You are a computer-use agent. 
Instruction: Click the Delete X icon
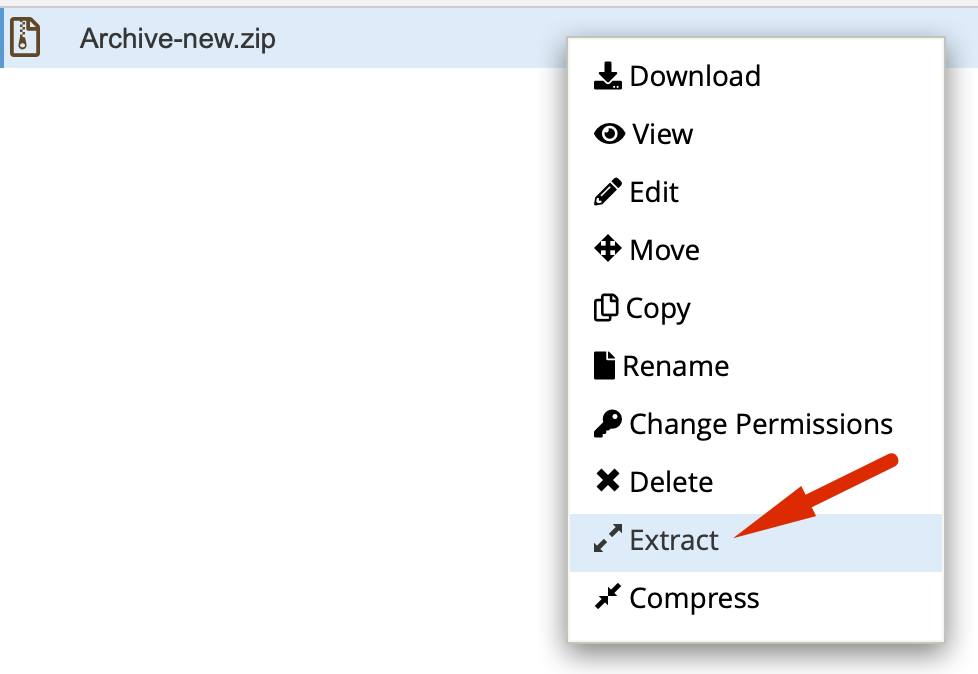coord(608,482)
